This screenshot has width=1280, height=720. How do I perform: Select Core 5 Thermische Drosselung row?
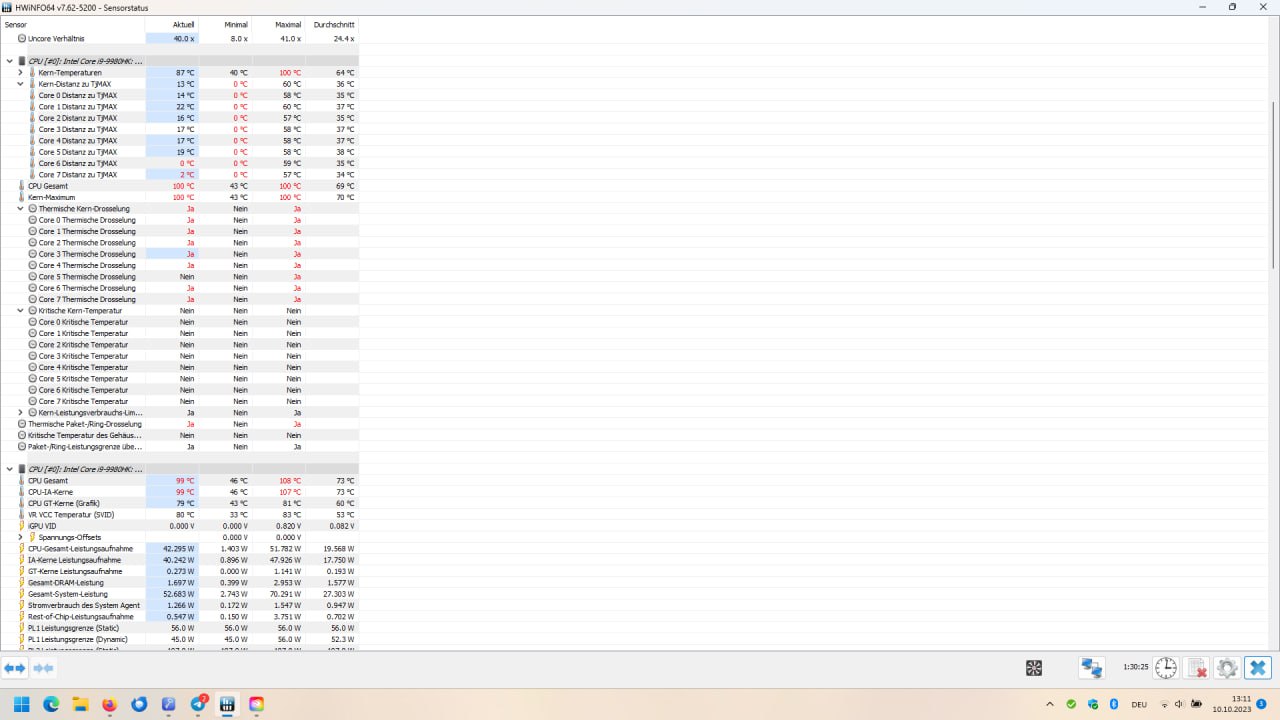pyautogui.click(x=179, y=276)
